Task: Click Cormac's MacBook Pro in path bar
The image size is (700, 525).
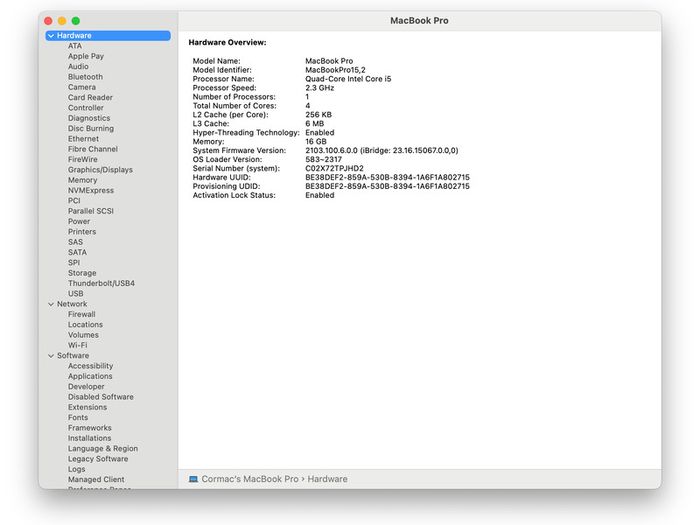Action: (x=250, y=479)
